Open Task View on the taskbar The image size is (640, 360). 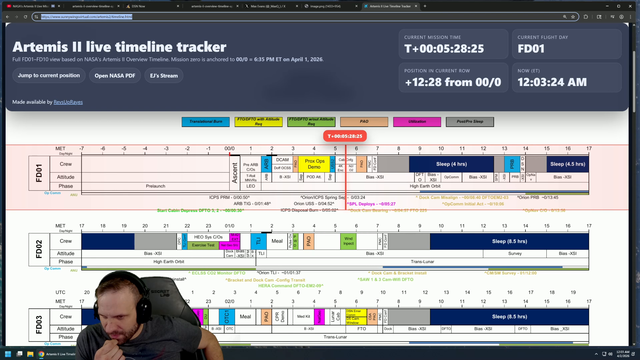click(19, 354)
